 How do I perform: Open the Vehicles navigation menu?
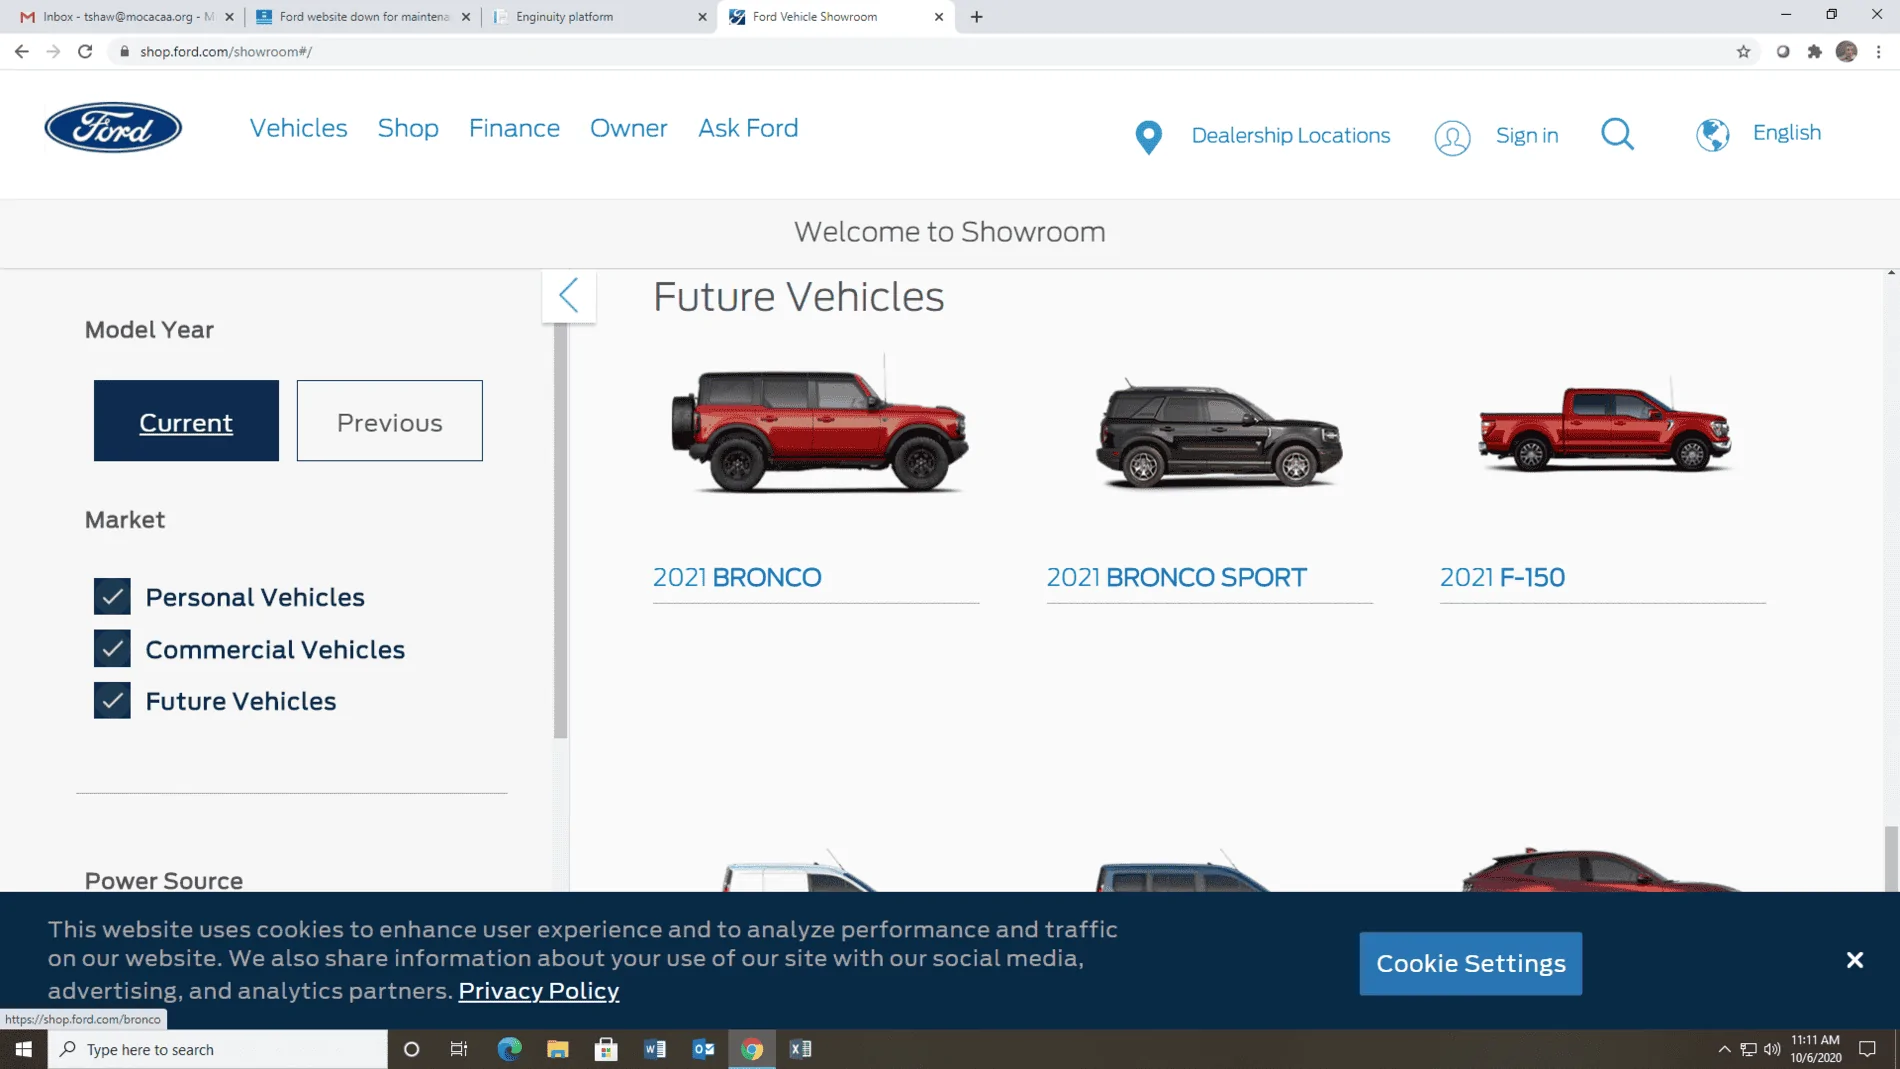click(x=298, y=128)
